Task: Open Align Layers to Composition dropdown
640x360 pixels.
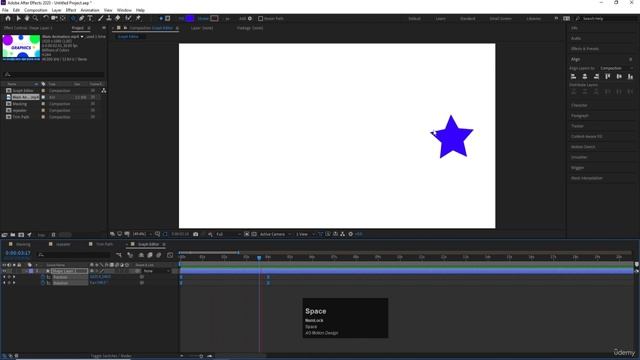Action: point(616,68)
